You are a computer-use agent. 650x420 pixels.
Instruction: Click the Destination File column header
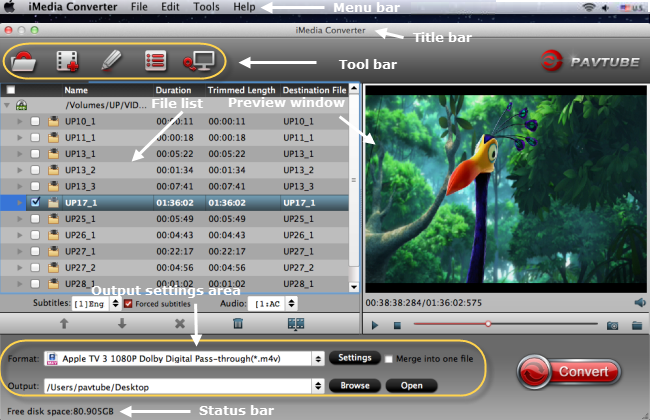[314, 90]
